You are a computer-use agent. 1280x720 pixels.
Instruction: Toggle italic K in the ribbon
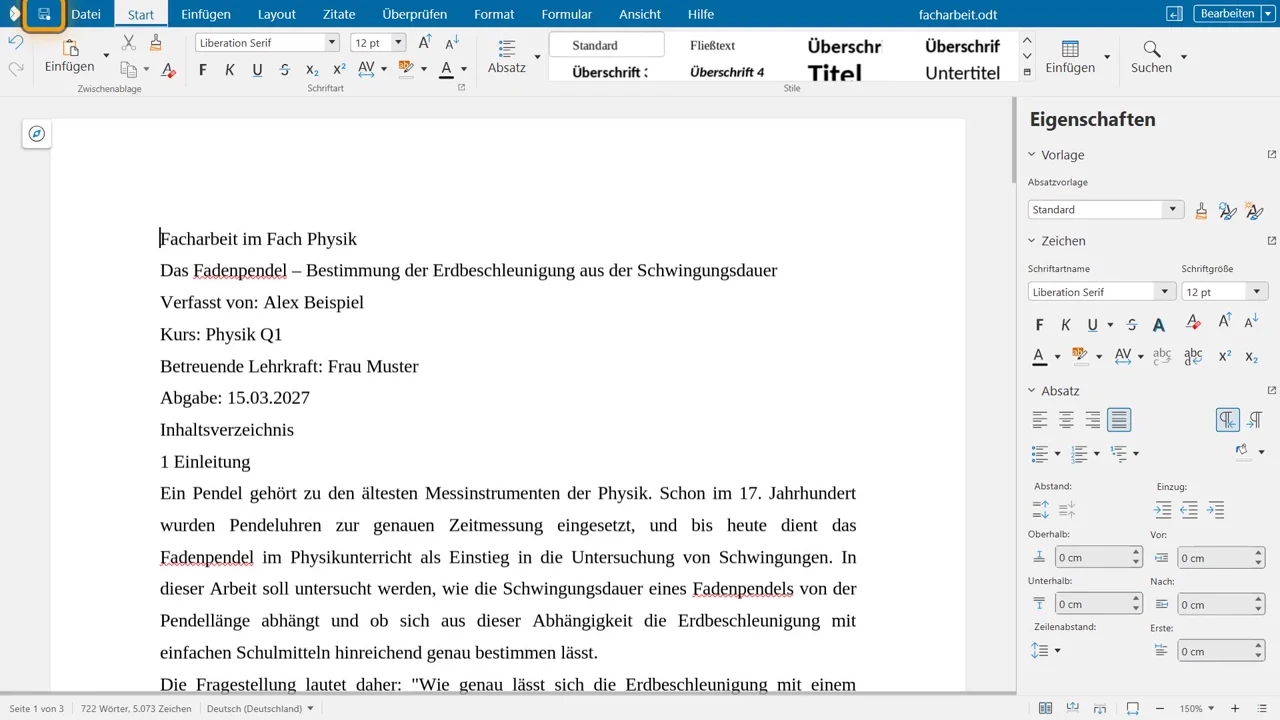point(230,69)
